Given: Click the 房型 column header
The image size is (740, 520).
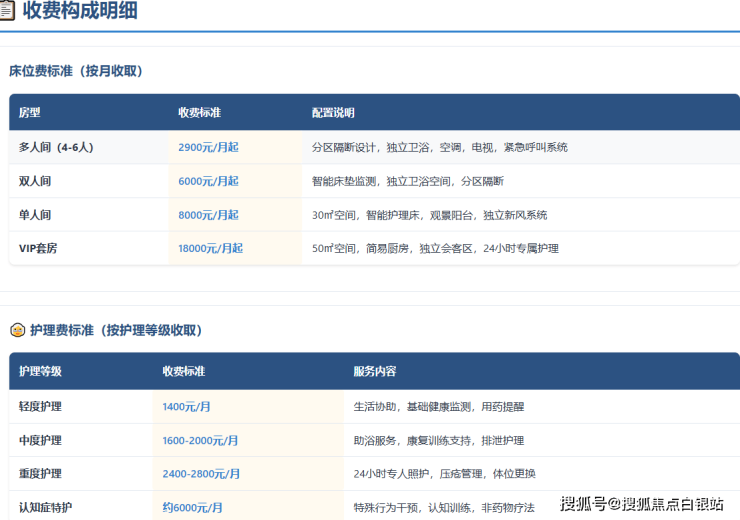Looking at the screenshot, I should [x=30, y=113].
